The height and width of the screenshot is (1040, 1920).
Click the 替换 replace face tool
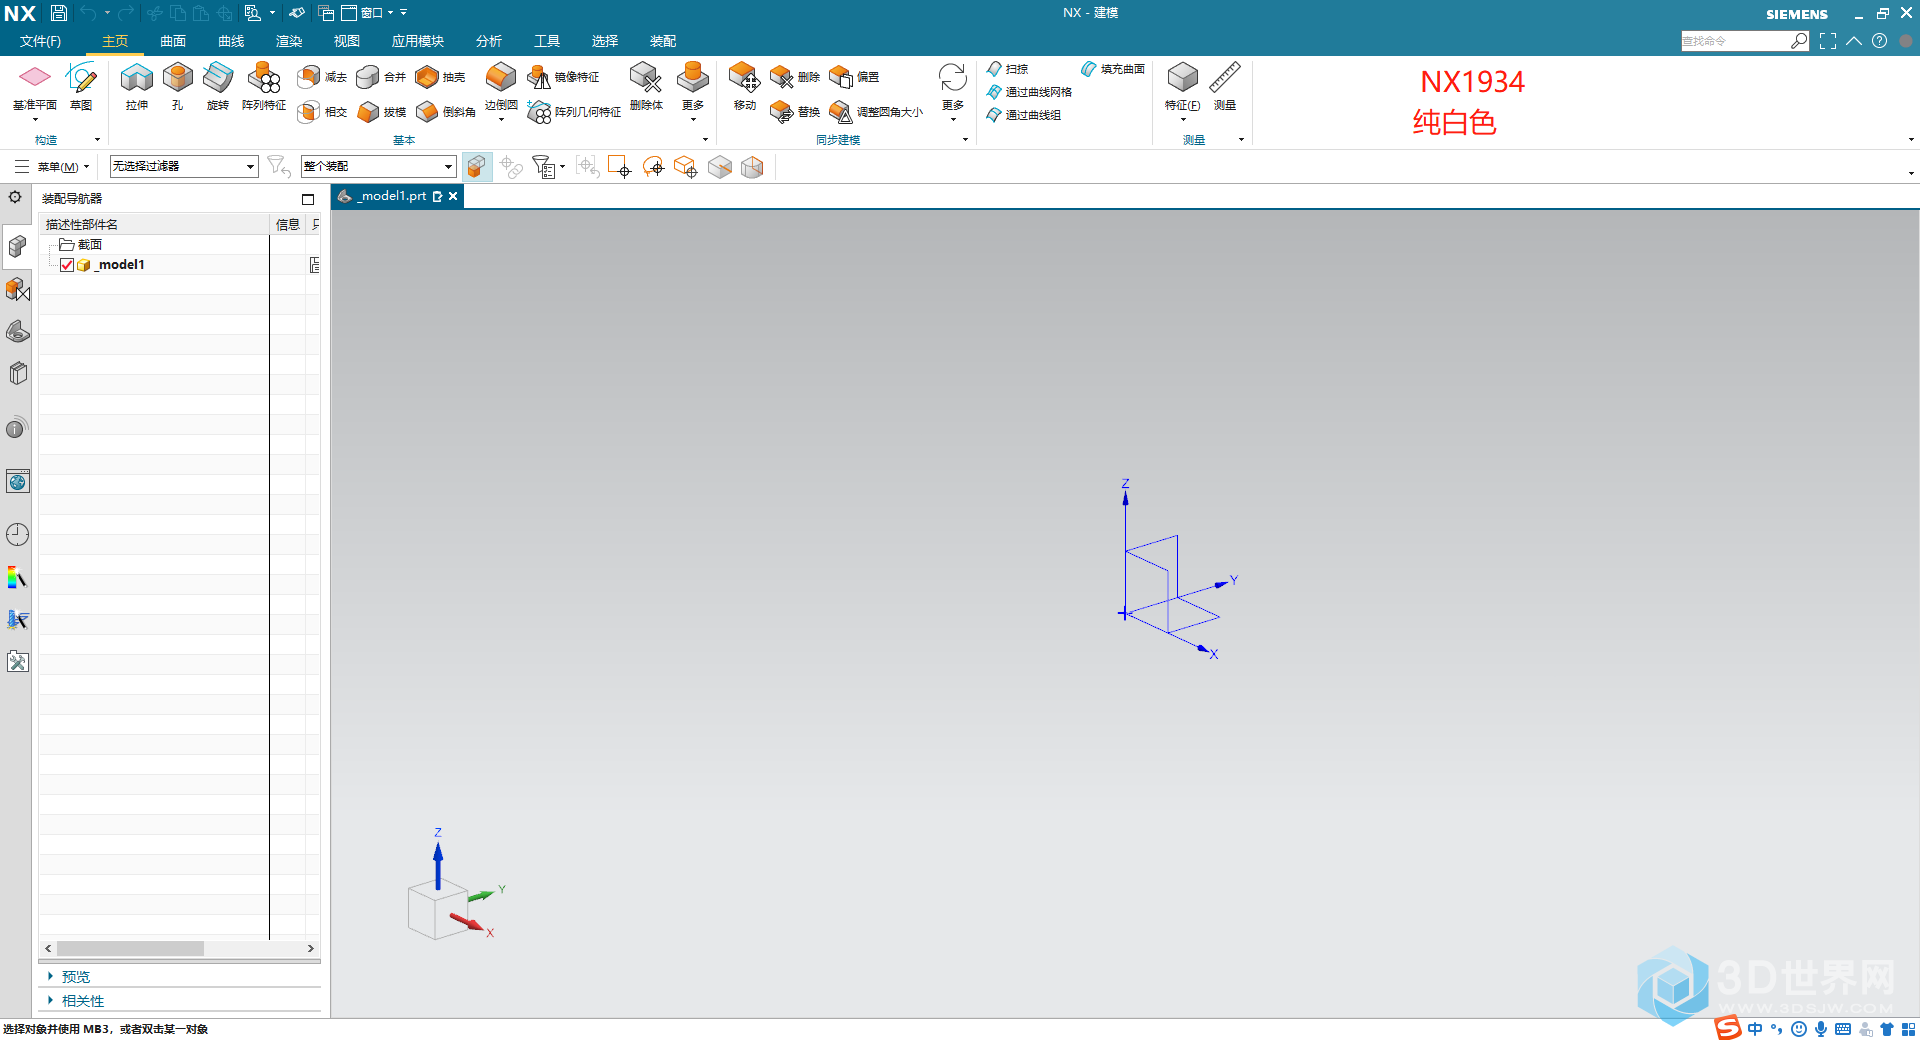tap(795, 112)
